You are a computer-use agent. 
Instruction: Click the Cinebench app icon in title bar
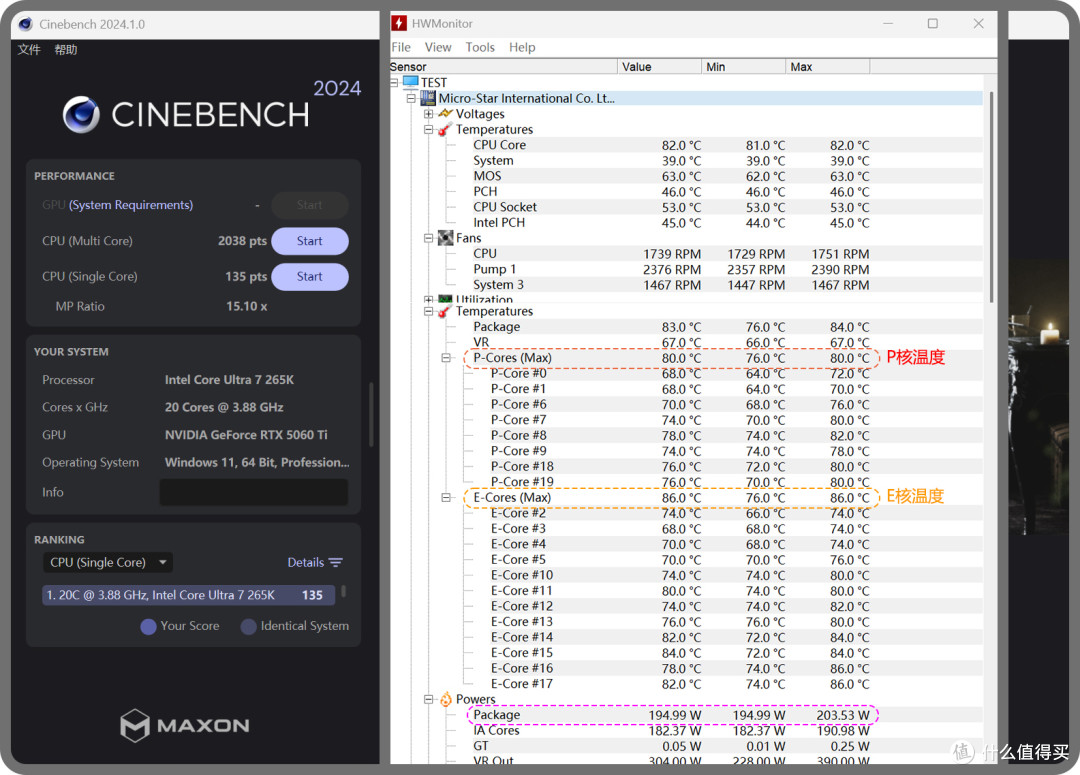(x=25, y=24)
